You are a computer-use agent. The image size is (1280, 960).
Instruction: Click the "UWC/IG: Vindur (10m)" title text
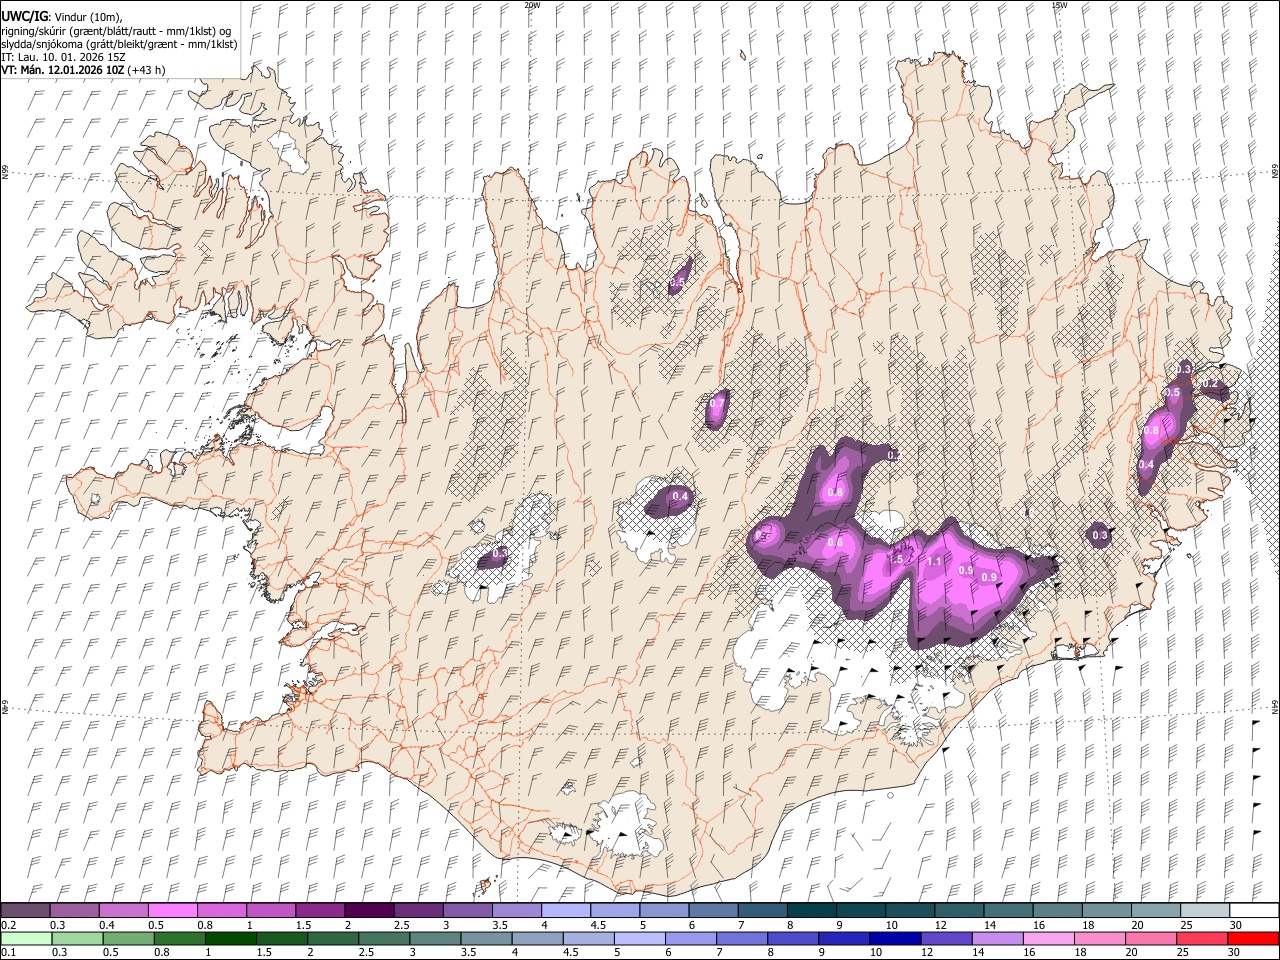coord(61,16)
